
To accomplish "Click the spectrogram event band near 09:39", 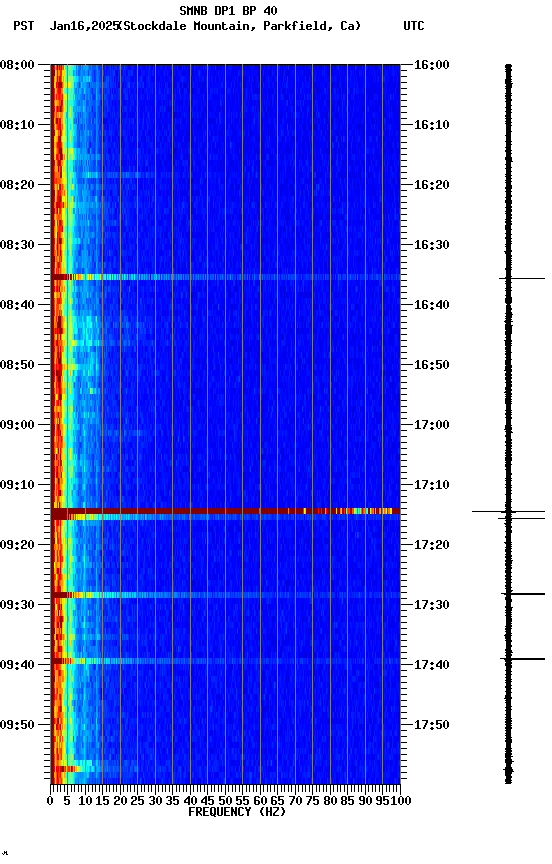I will [225, 661].
